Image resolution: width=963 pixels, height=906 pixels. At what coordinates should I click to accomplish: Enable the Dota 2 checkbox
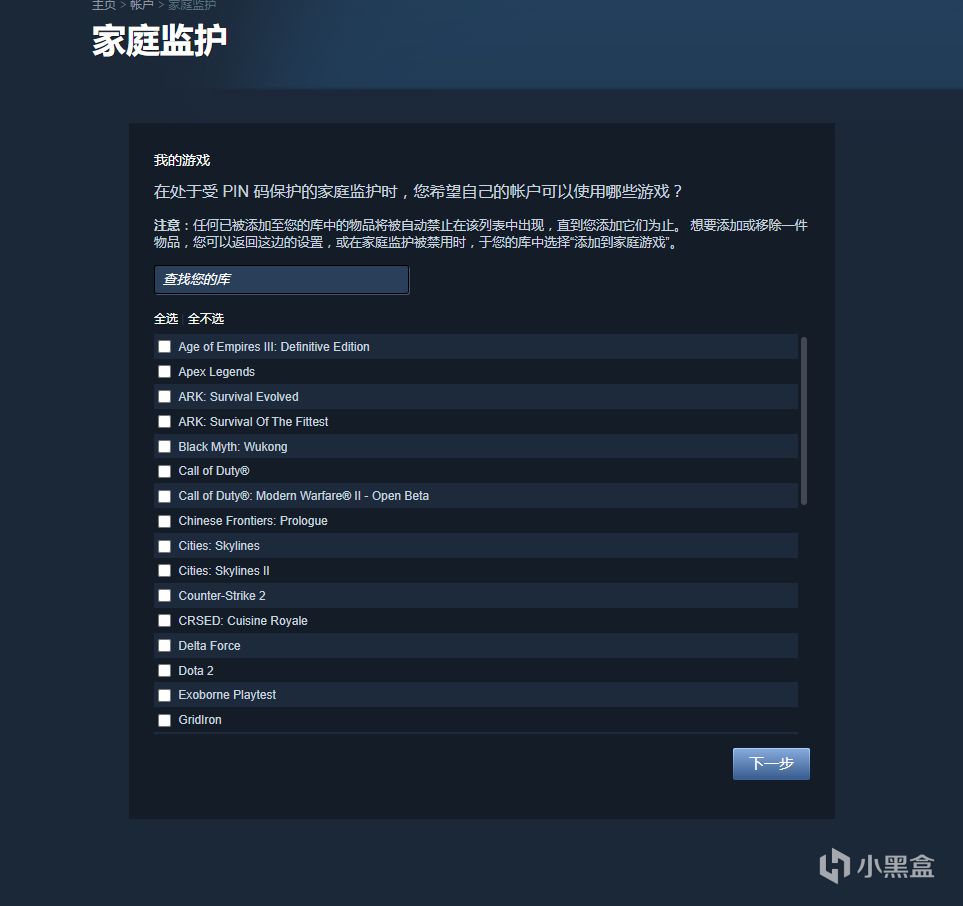coord(164,670)
